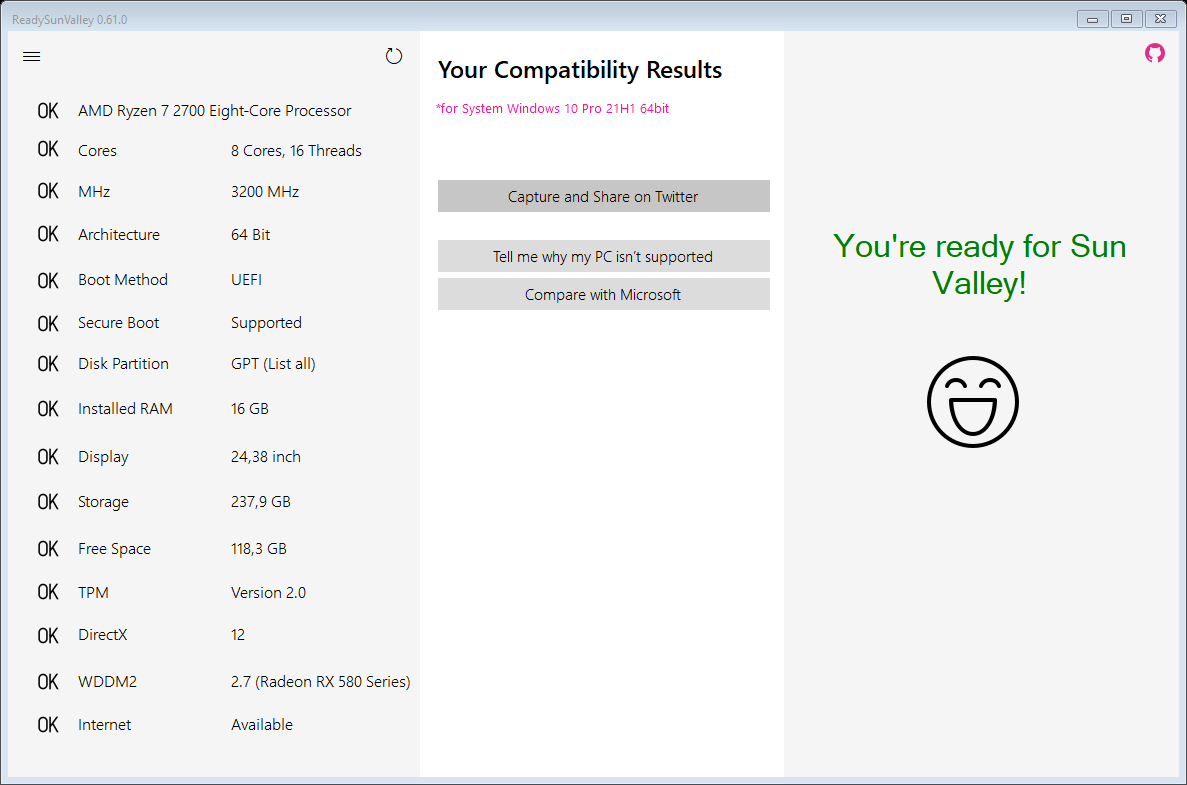Screen dimensions: 1187x785
Task: Click the 'Internet' label
Action: [x=104, y=725]
